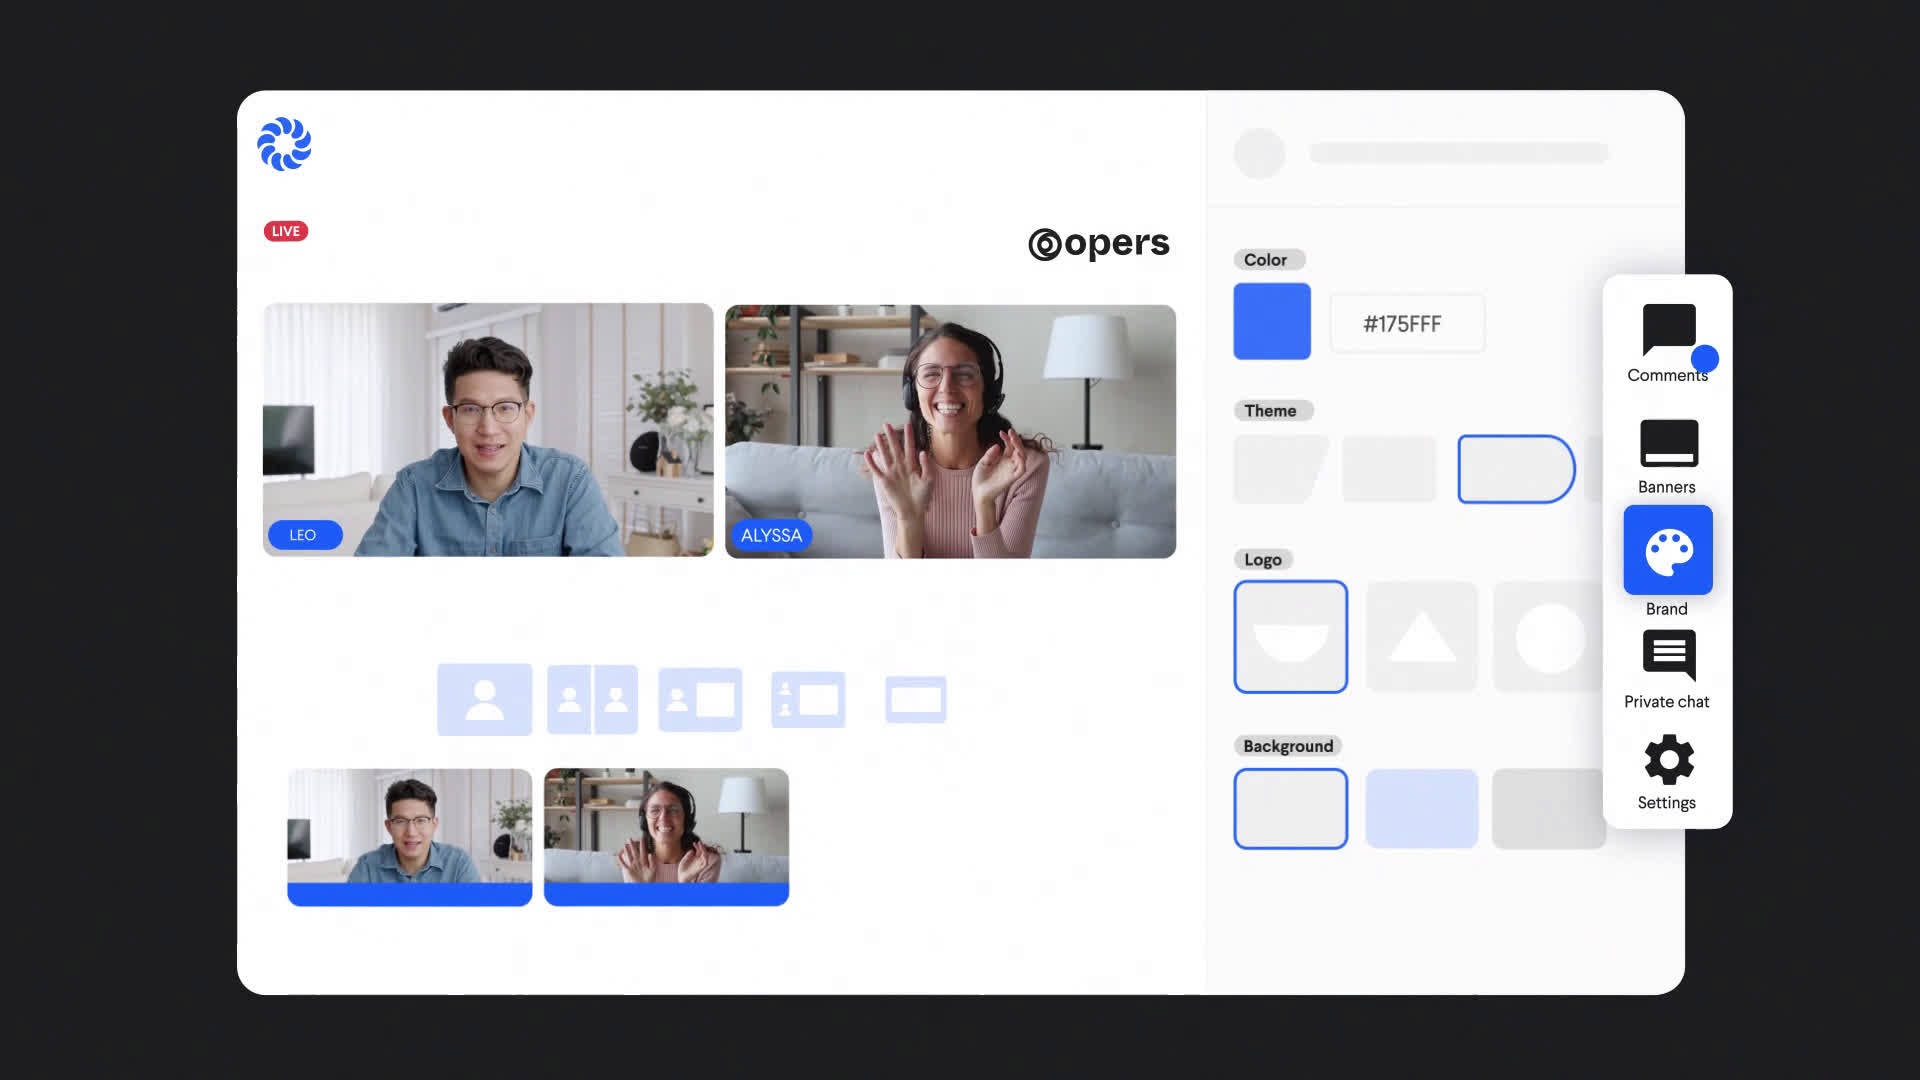Open Settings gear icon
The width and height of the screenshot is (1920, 1080).
tap(1667, 760)
